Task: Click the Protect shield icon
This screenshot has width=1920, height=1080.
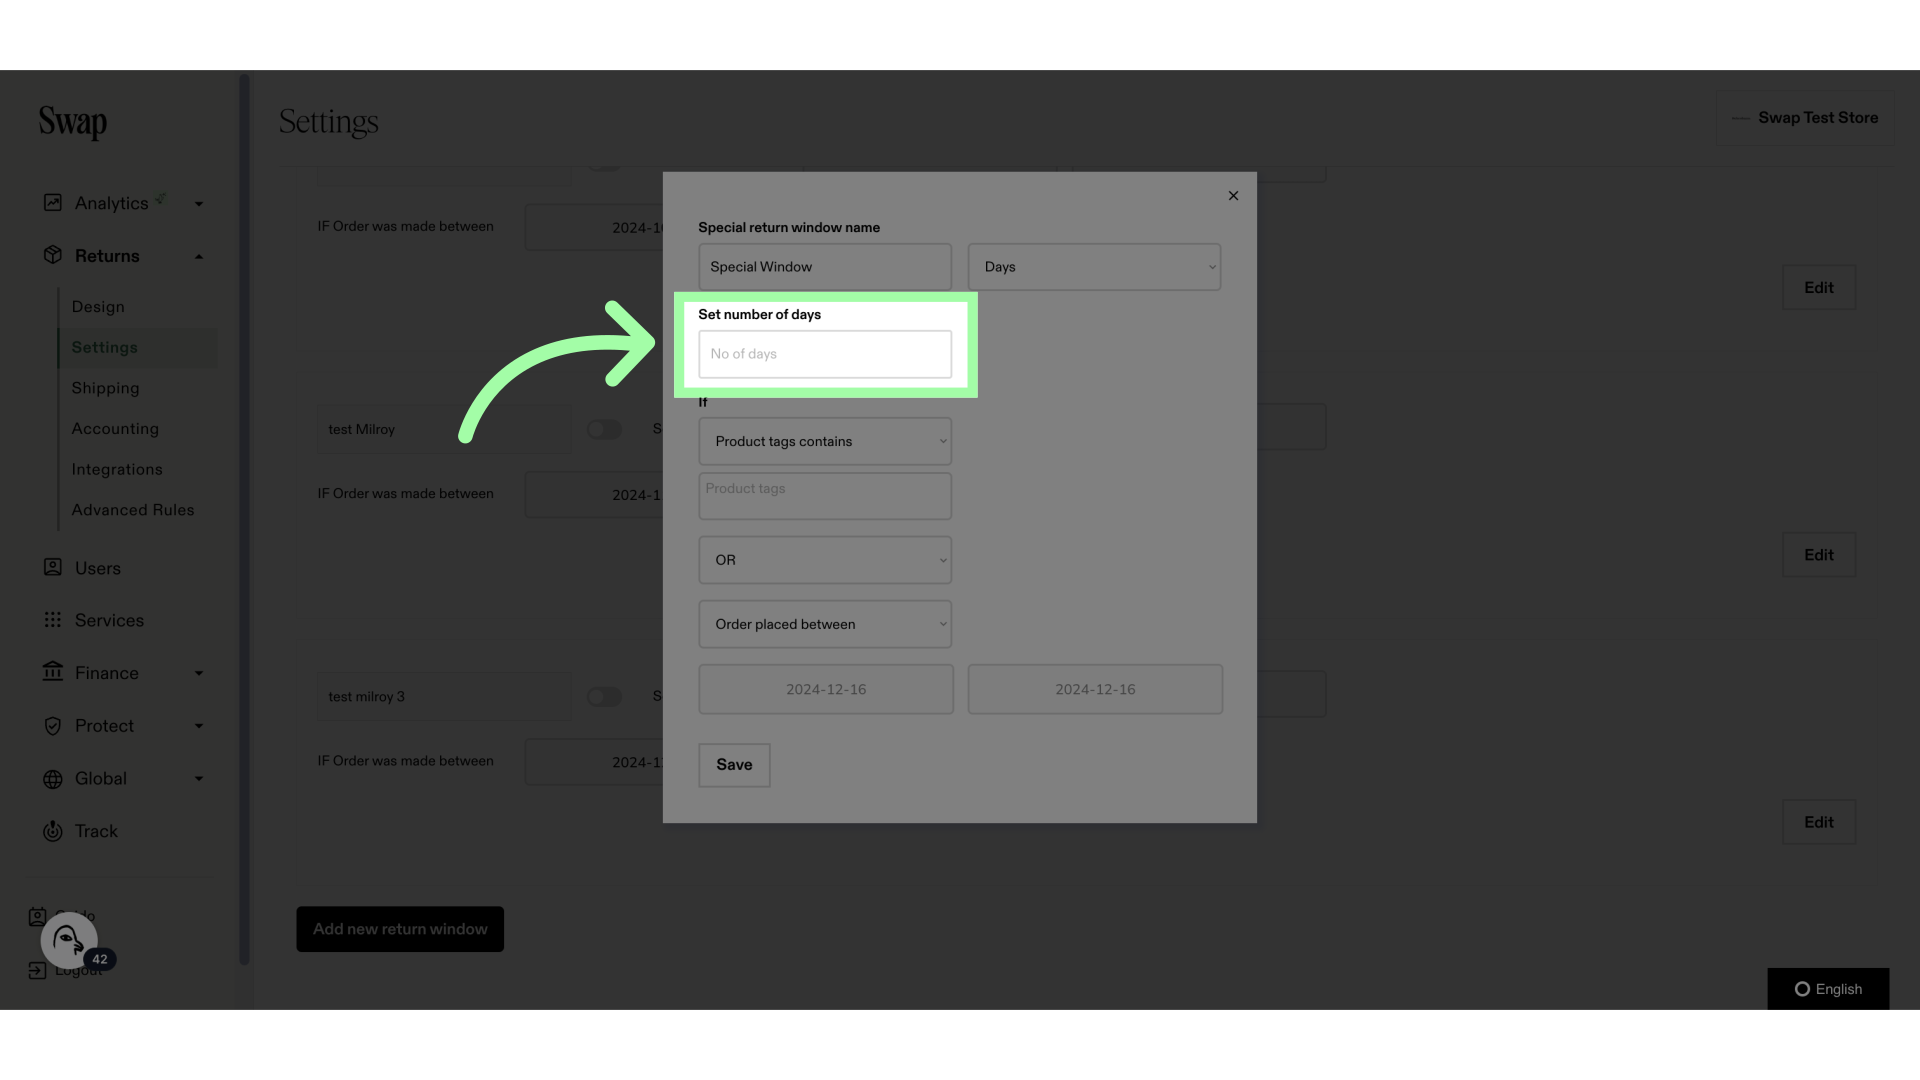Action: [x=53, y=726]
